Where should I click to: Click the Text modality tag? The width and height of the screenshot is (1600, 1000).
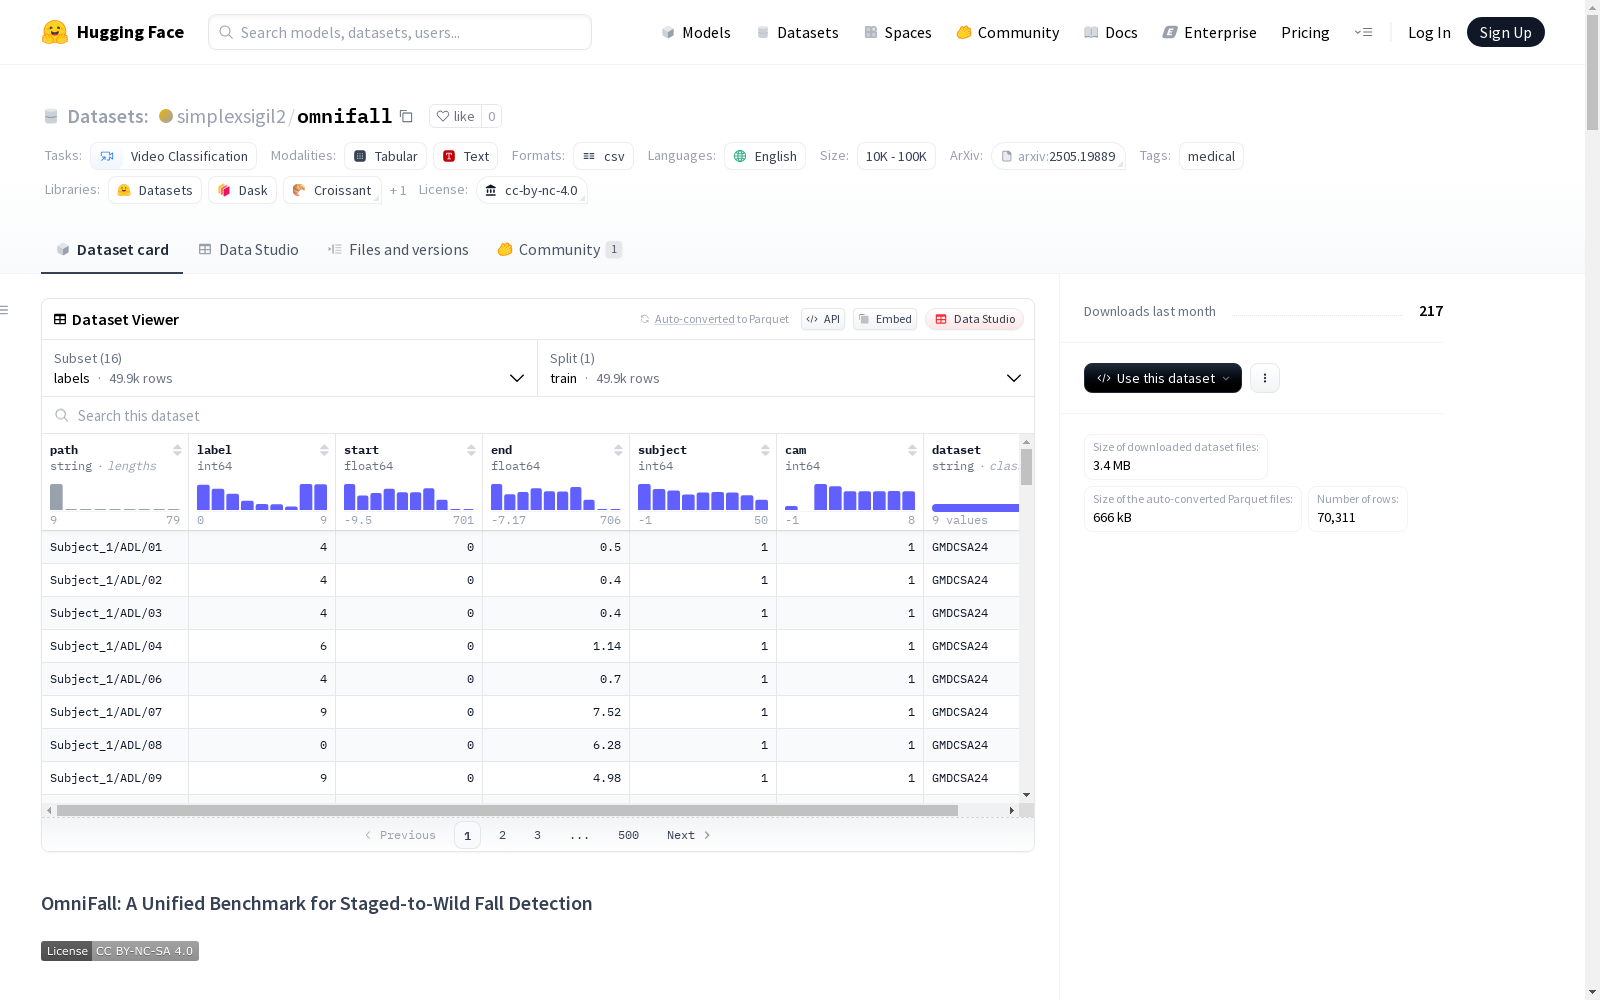pyautogui.click(x=465, y=156)
